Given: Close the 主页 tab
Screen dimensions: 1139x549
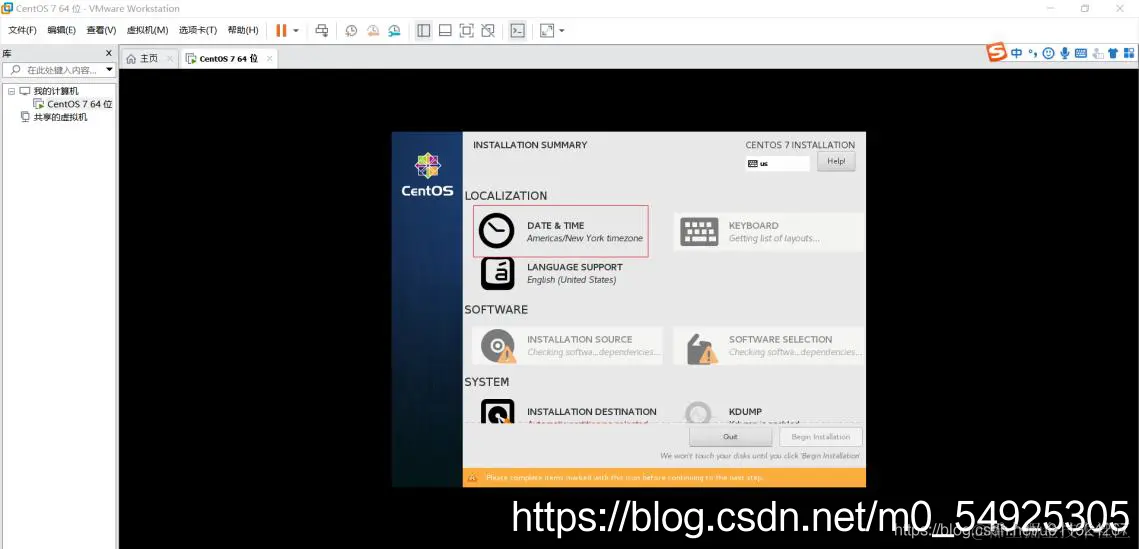Looking at the screenshot, I should [169, 58].
